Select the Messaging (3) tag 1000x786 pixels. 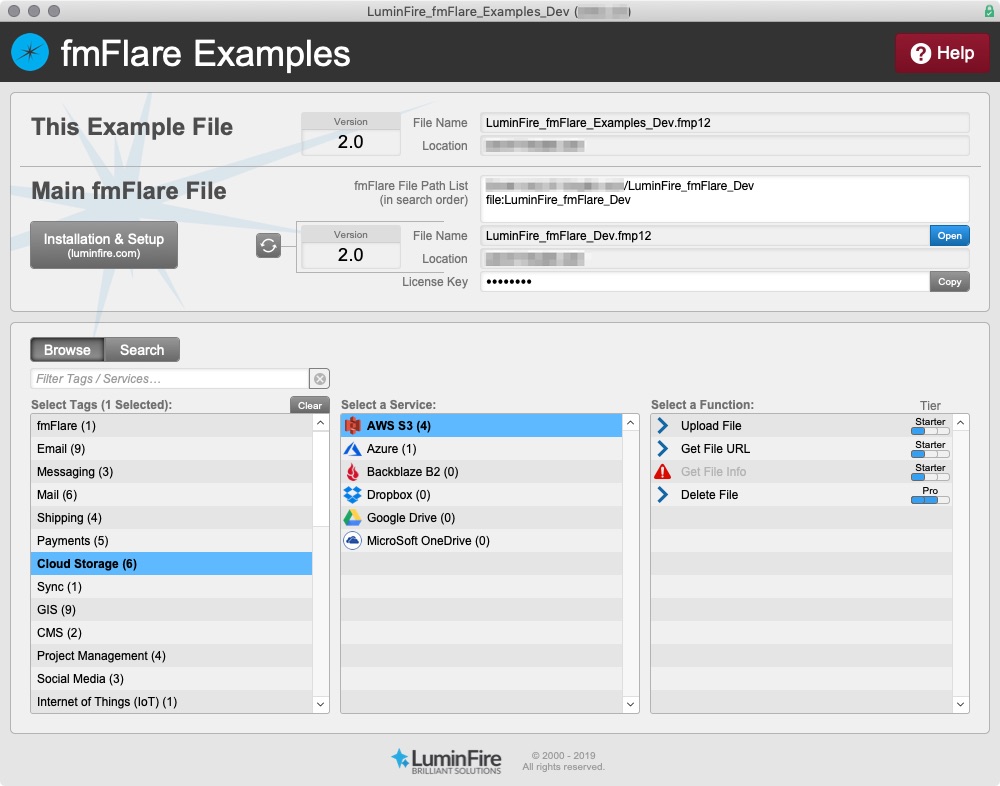click(172, 471)
